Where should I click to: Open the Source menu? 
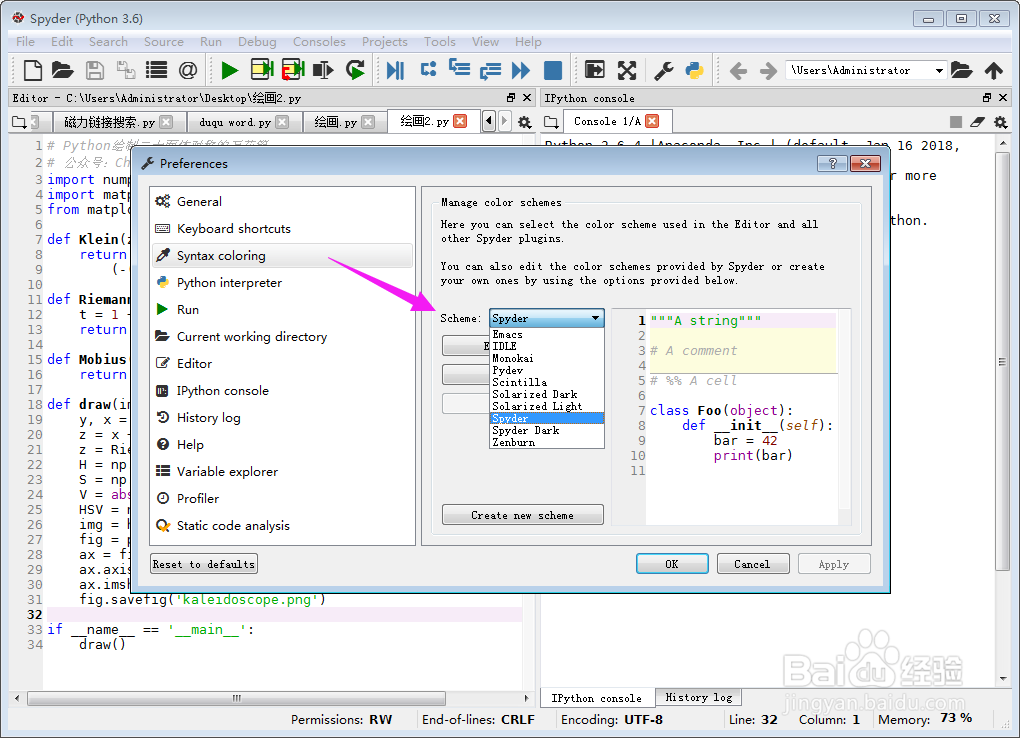click(164, 42)
